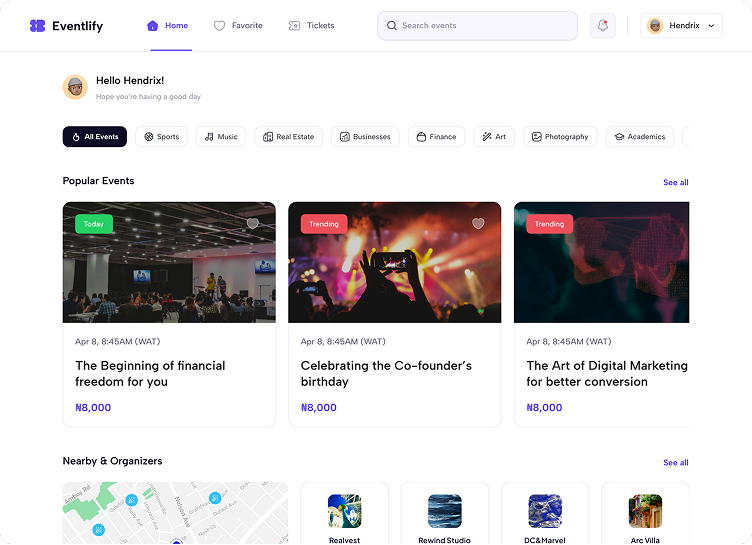
Task: Open the concert crowd event image
Action: (395, 262)
